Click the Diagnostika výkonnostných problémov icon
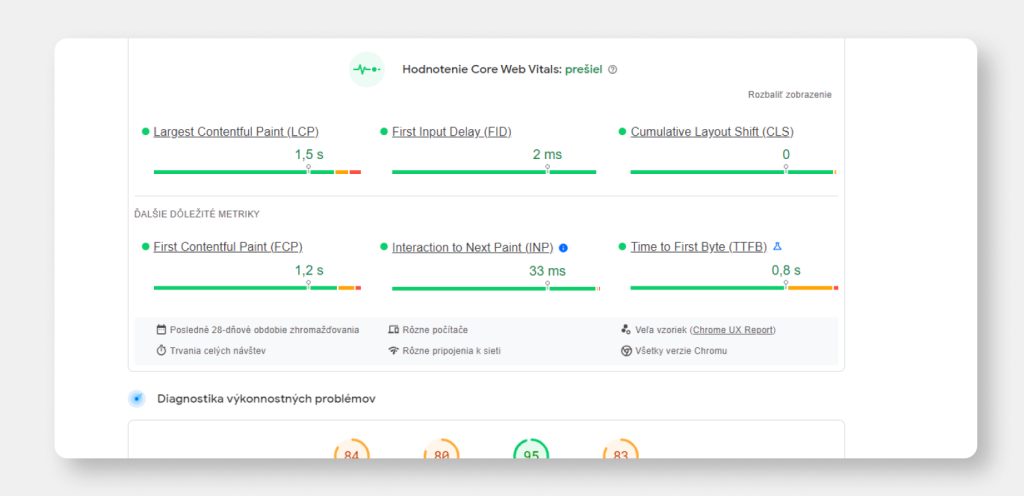This screenshot has width=1024, height=496. 137,399
